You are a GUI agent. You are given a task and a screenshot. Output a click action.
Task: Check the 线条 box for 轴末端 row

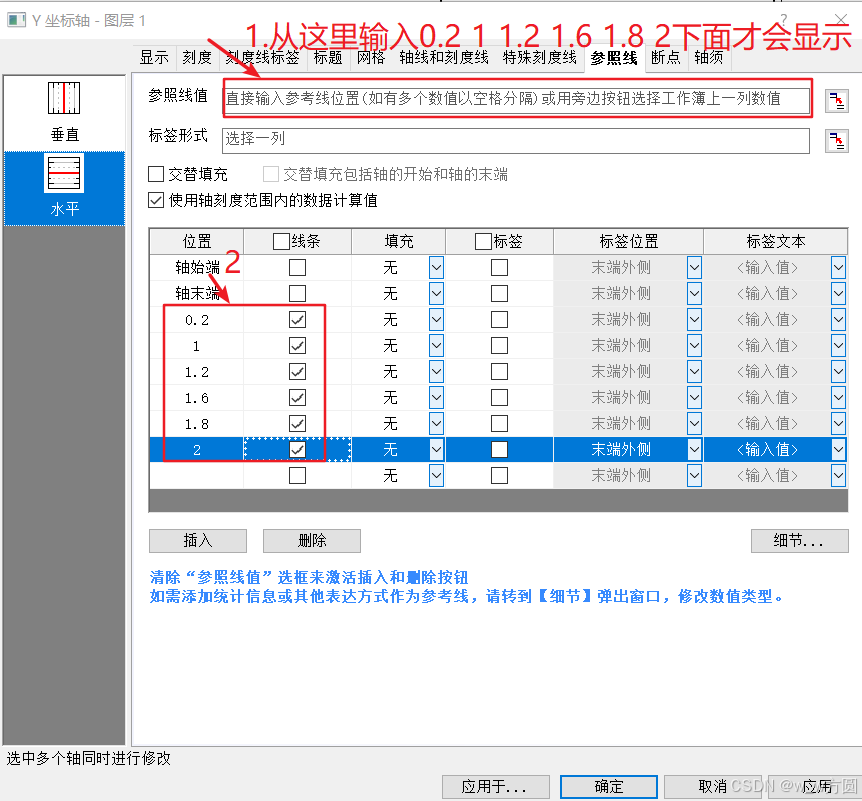coord(297,294)
